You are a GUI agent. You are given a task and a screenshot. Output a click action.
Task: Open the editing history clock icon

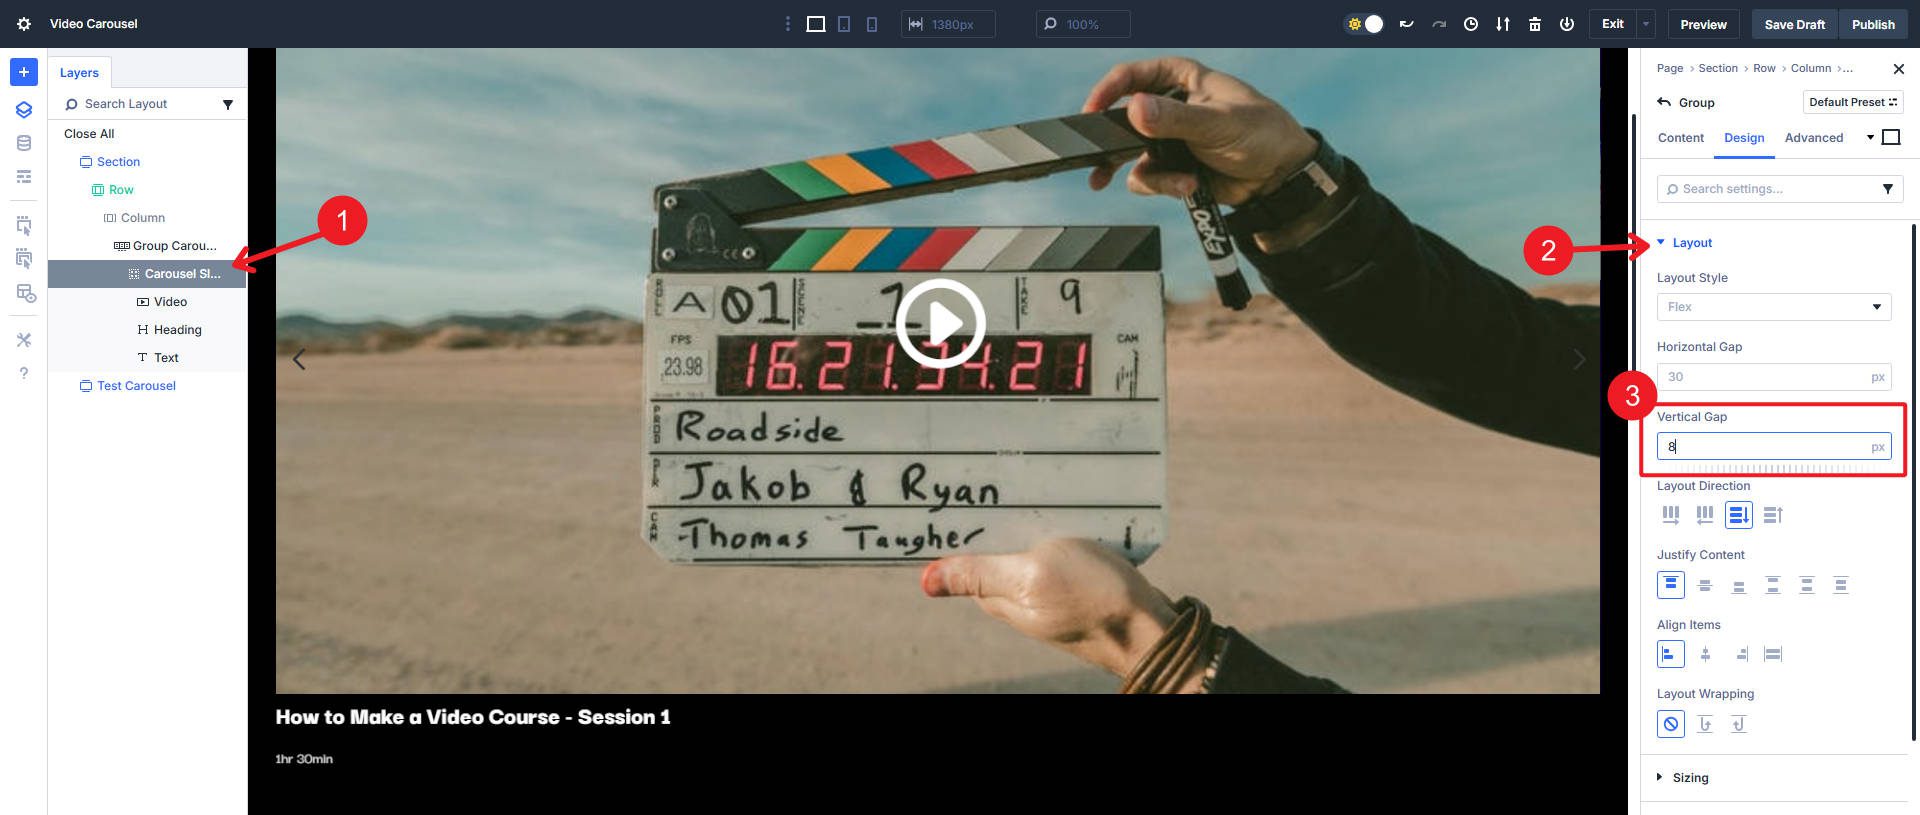point(1470,24)
